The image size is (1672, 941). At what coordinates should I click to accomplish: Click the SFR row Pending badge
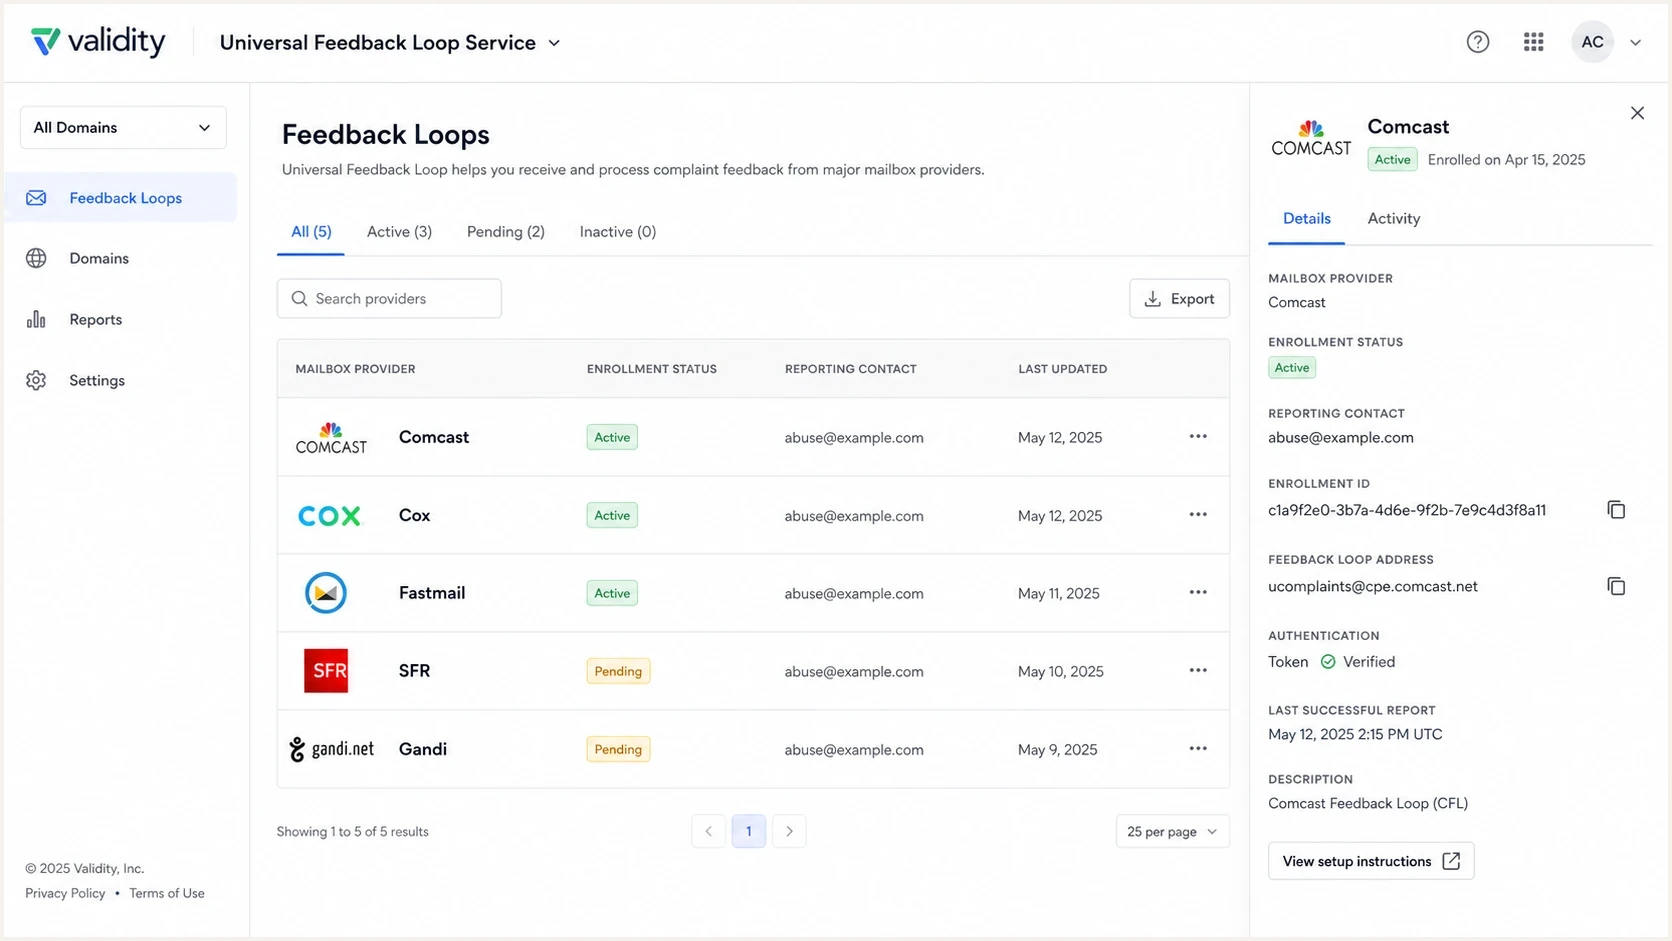click(x=618, y=671)
